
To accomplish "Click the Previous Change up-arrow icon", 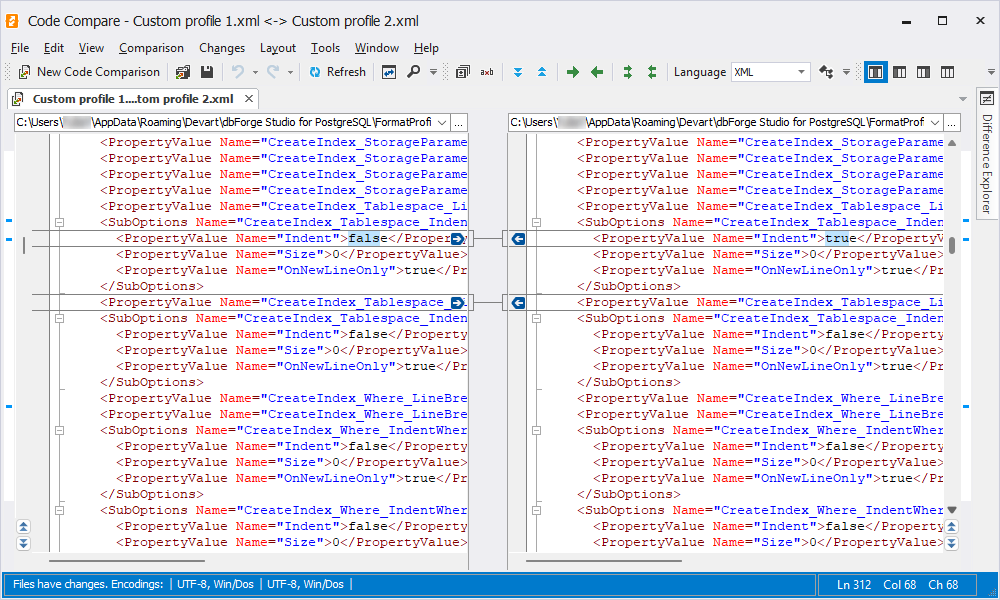I will (542, 72).
